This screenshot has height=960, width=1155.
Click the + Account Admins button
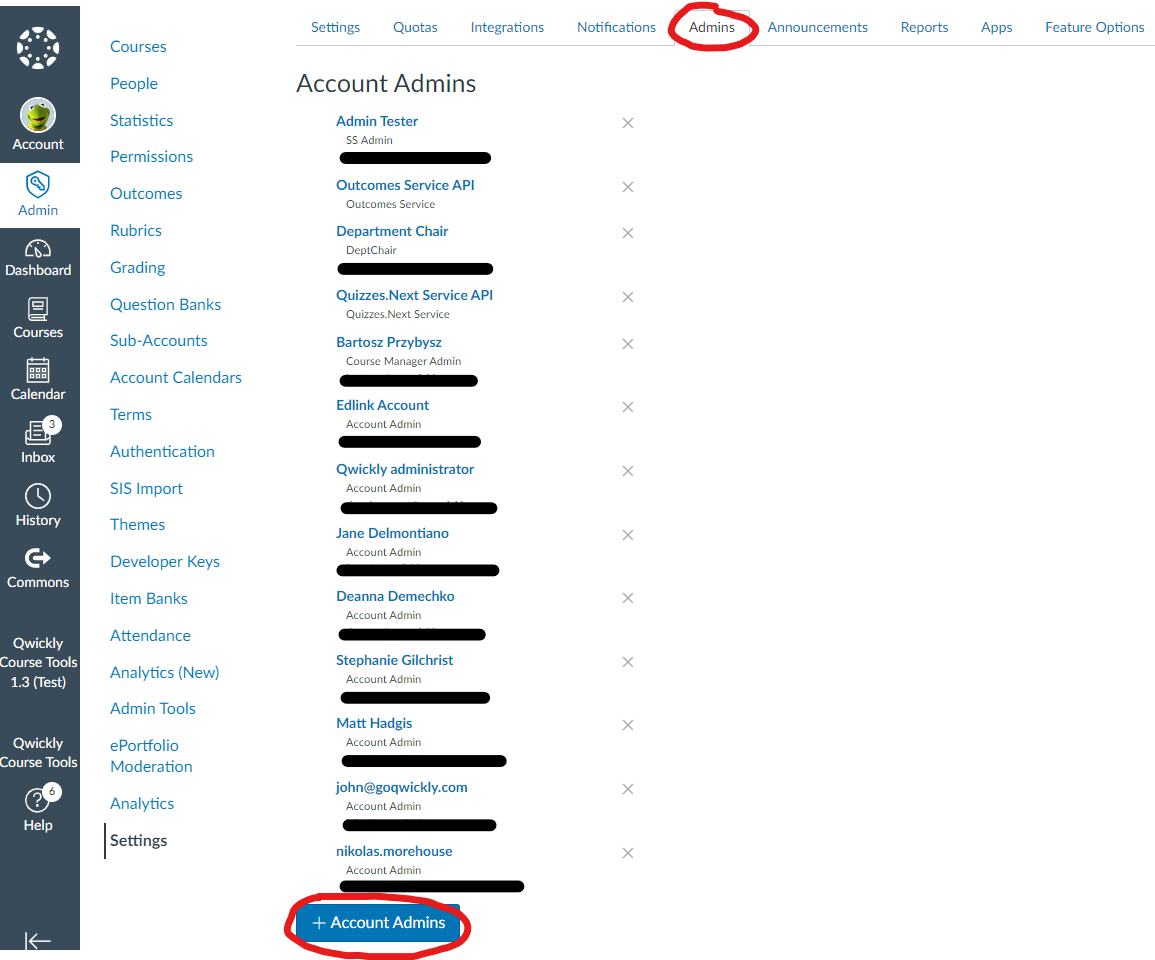379,923
